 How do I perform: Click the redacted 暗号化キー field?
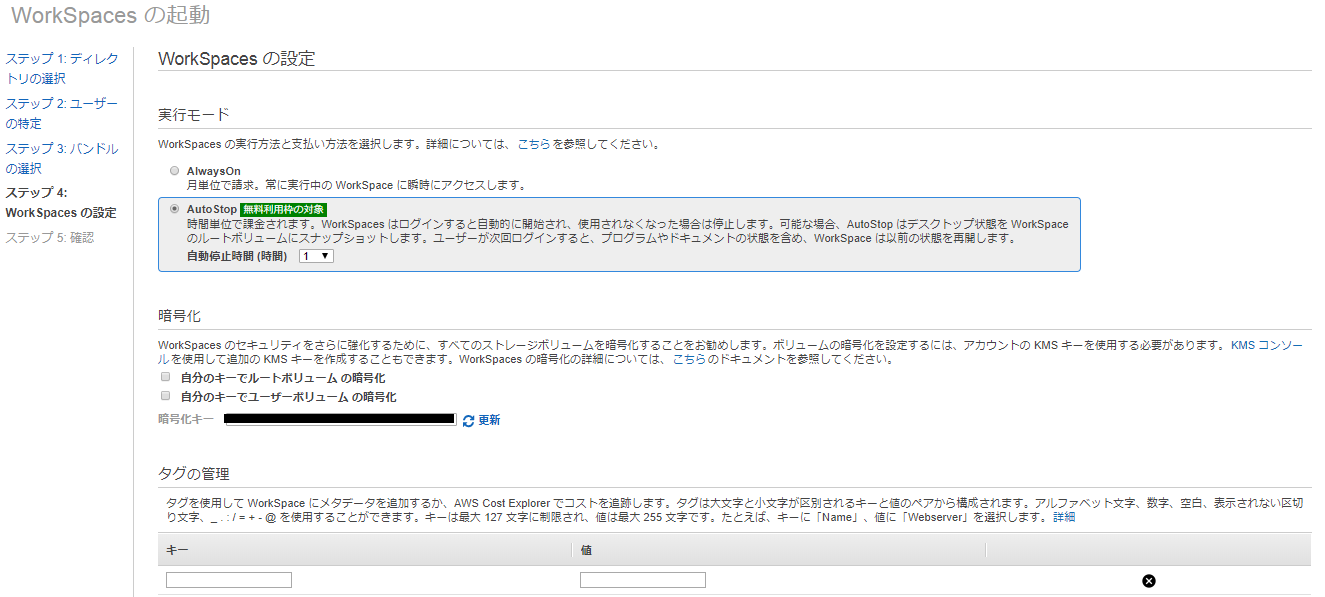point(340,419)
